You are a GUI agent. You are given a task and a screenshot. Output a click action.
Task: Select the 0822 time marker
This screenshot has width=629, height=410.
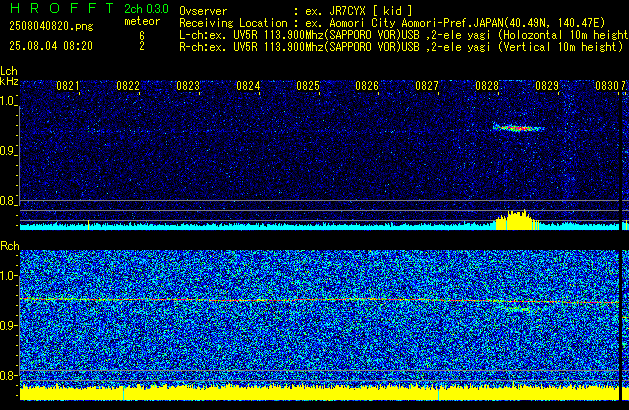pos(128,86)
